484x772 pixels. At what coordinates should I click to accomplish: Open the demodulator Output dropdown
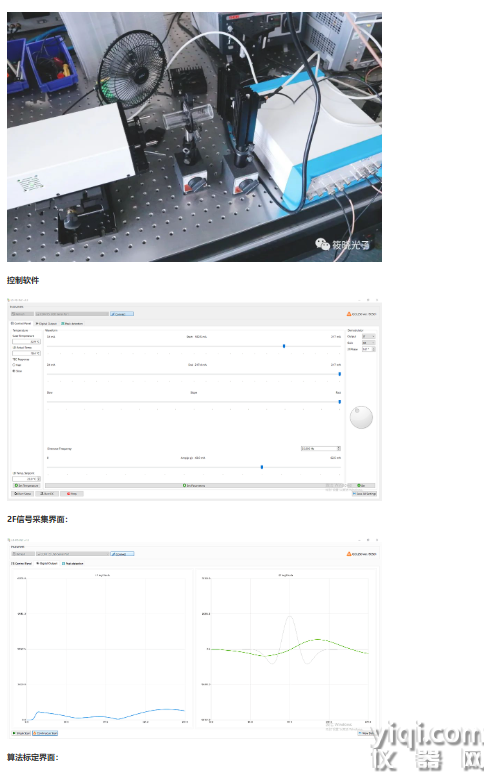369,336
